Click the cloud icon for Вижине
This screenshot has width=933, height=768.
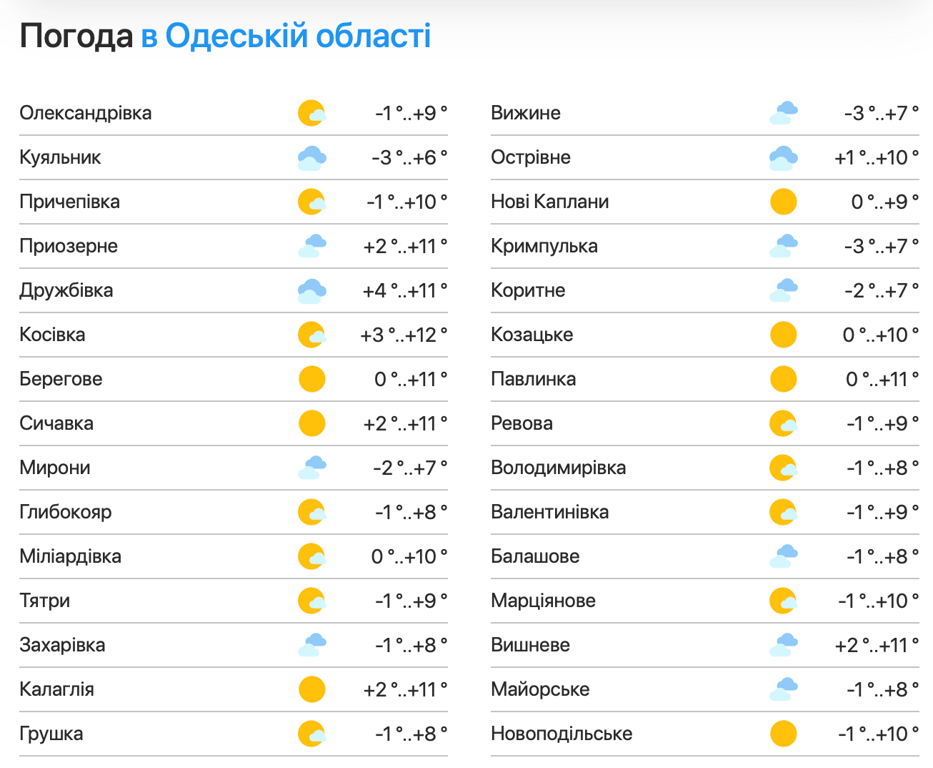[783, 113]
